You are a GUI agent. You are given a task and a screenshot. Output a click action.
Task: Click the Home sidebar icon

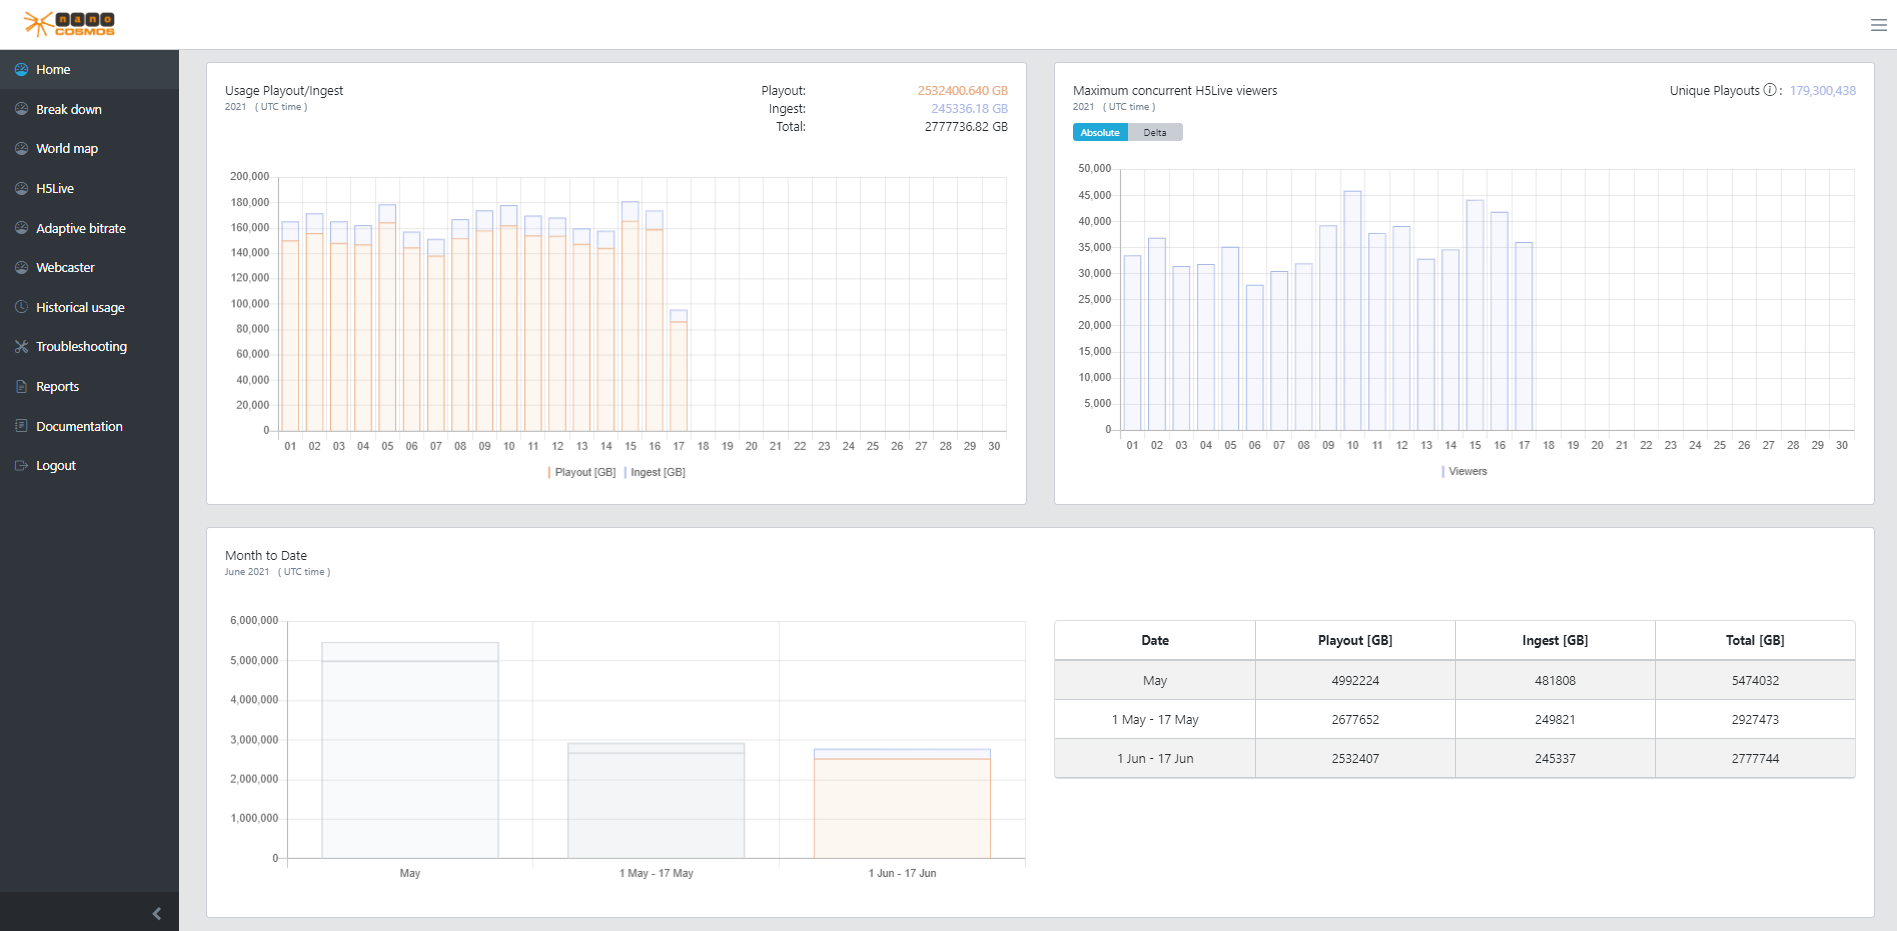[x=21, y=69]
